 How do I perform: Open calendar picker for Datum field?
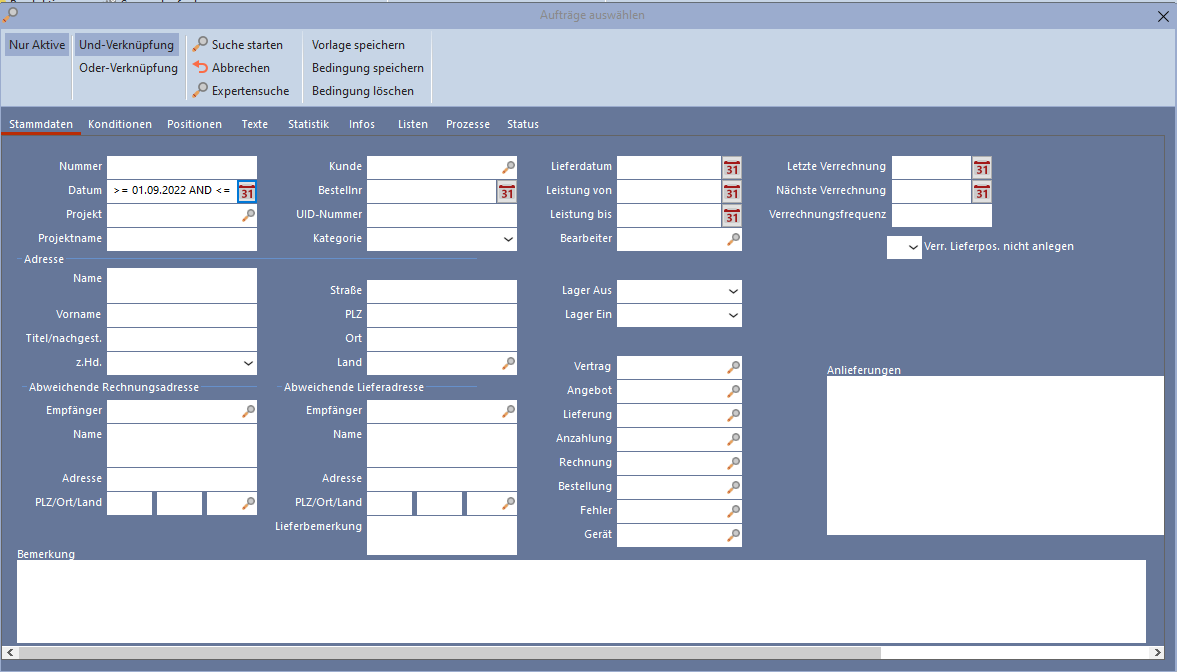pos(247,191)
